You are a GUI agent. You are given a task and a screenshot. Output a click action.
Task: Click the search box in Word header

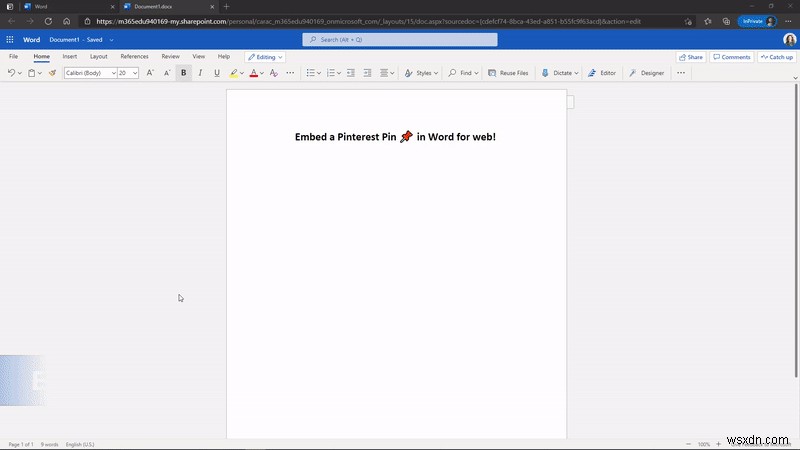pos(399,39)
